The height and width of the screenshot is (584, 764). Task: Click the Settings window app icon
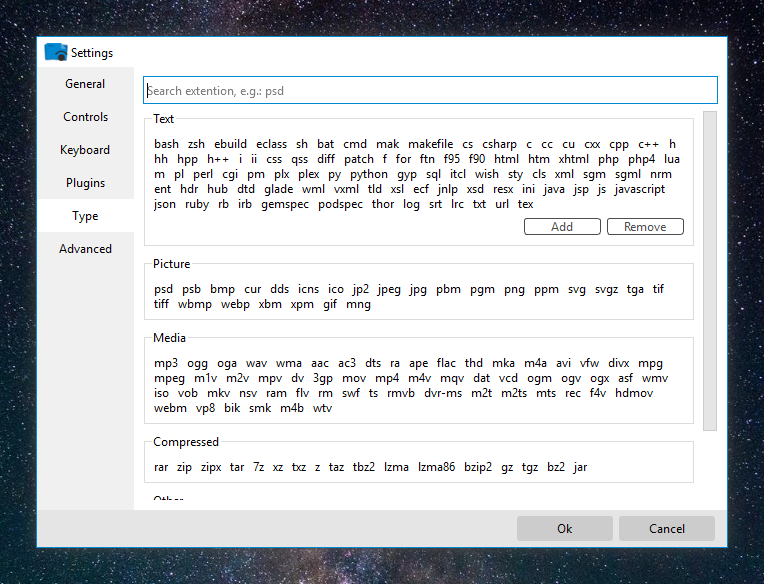pyautogui.click(x=56, y=52)
